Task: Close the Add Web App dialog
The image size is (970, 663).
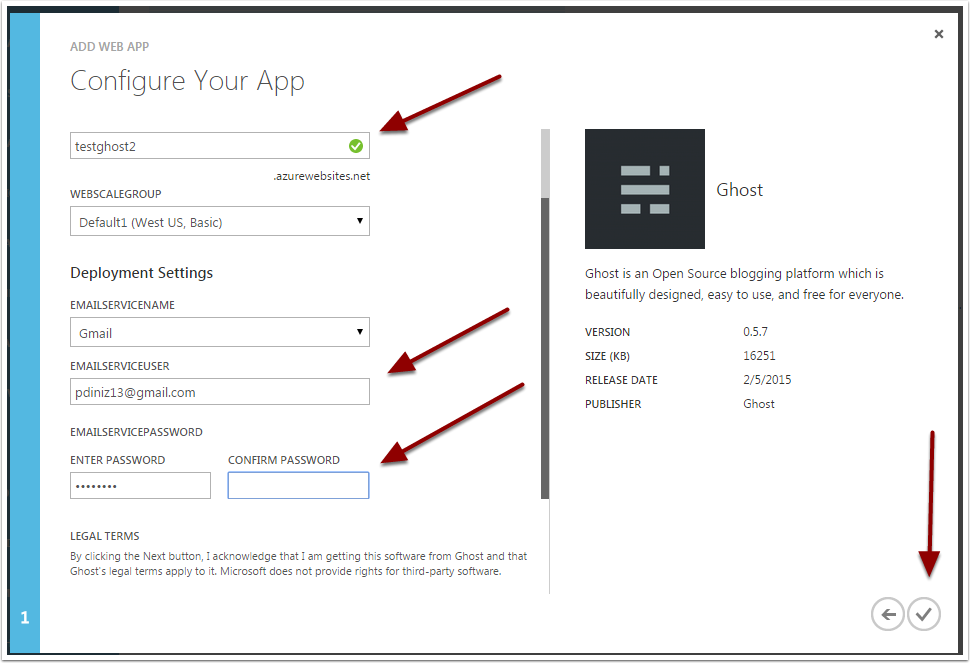Action: (x=938, y=34)
